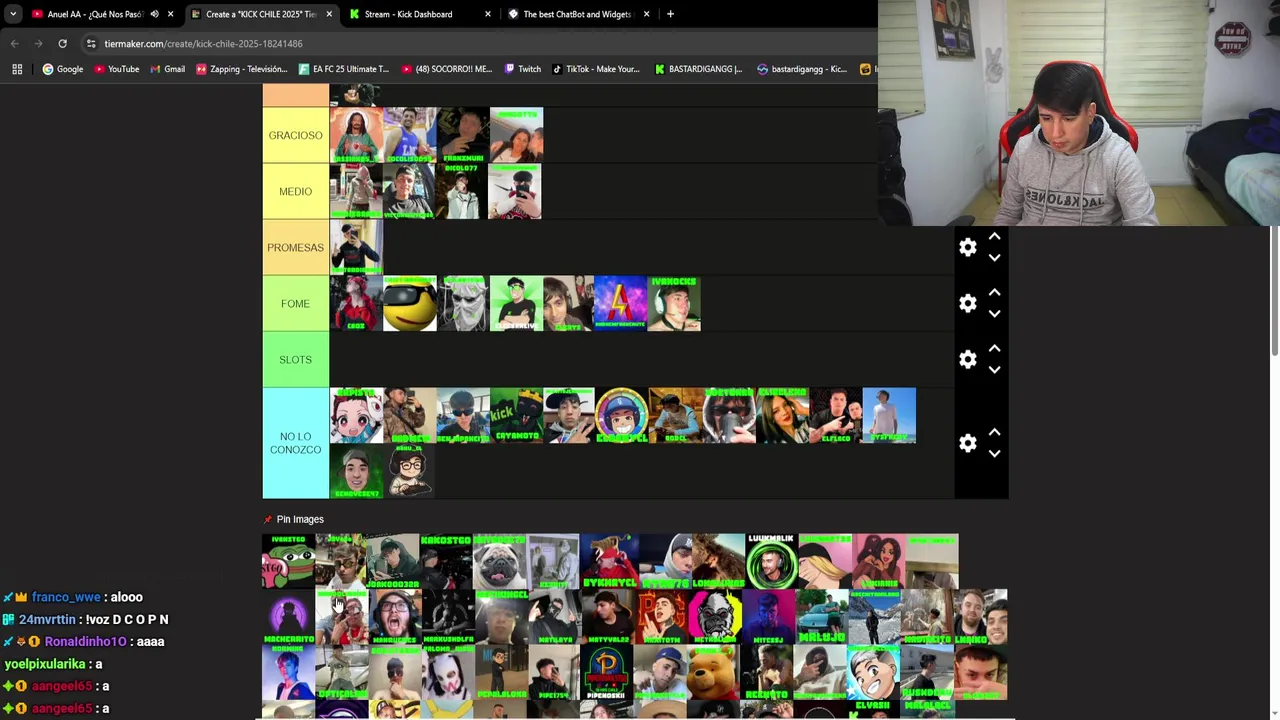Open Chrome tab search dropdown
This screenshot has width=1280, height=720.
(12, 14)
